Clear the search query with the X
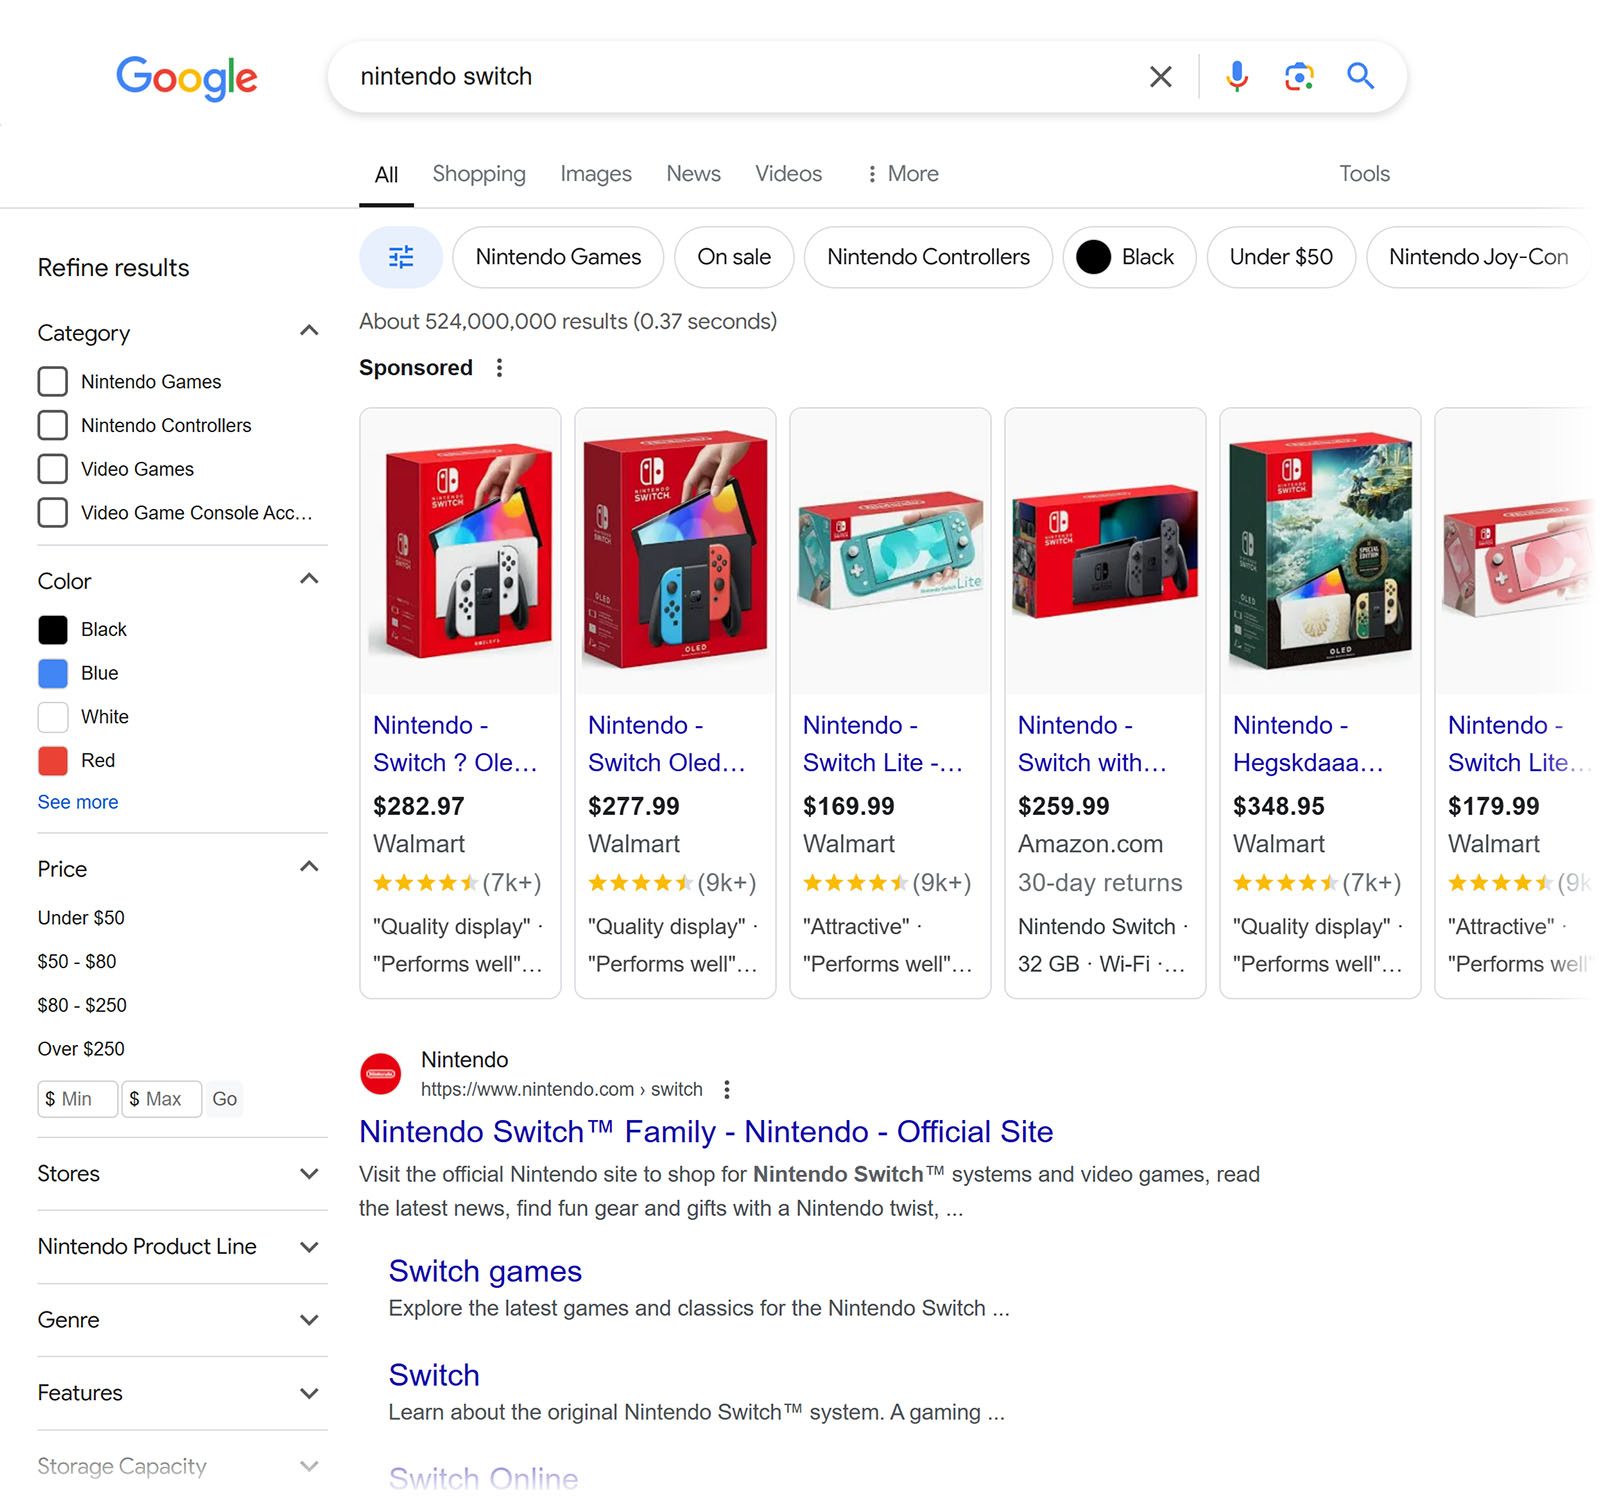Screen dimensions: 1600x1498 click(x=1160, y=76)
